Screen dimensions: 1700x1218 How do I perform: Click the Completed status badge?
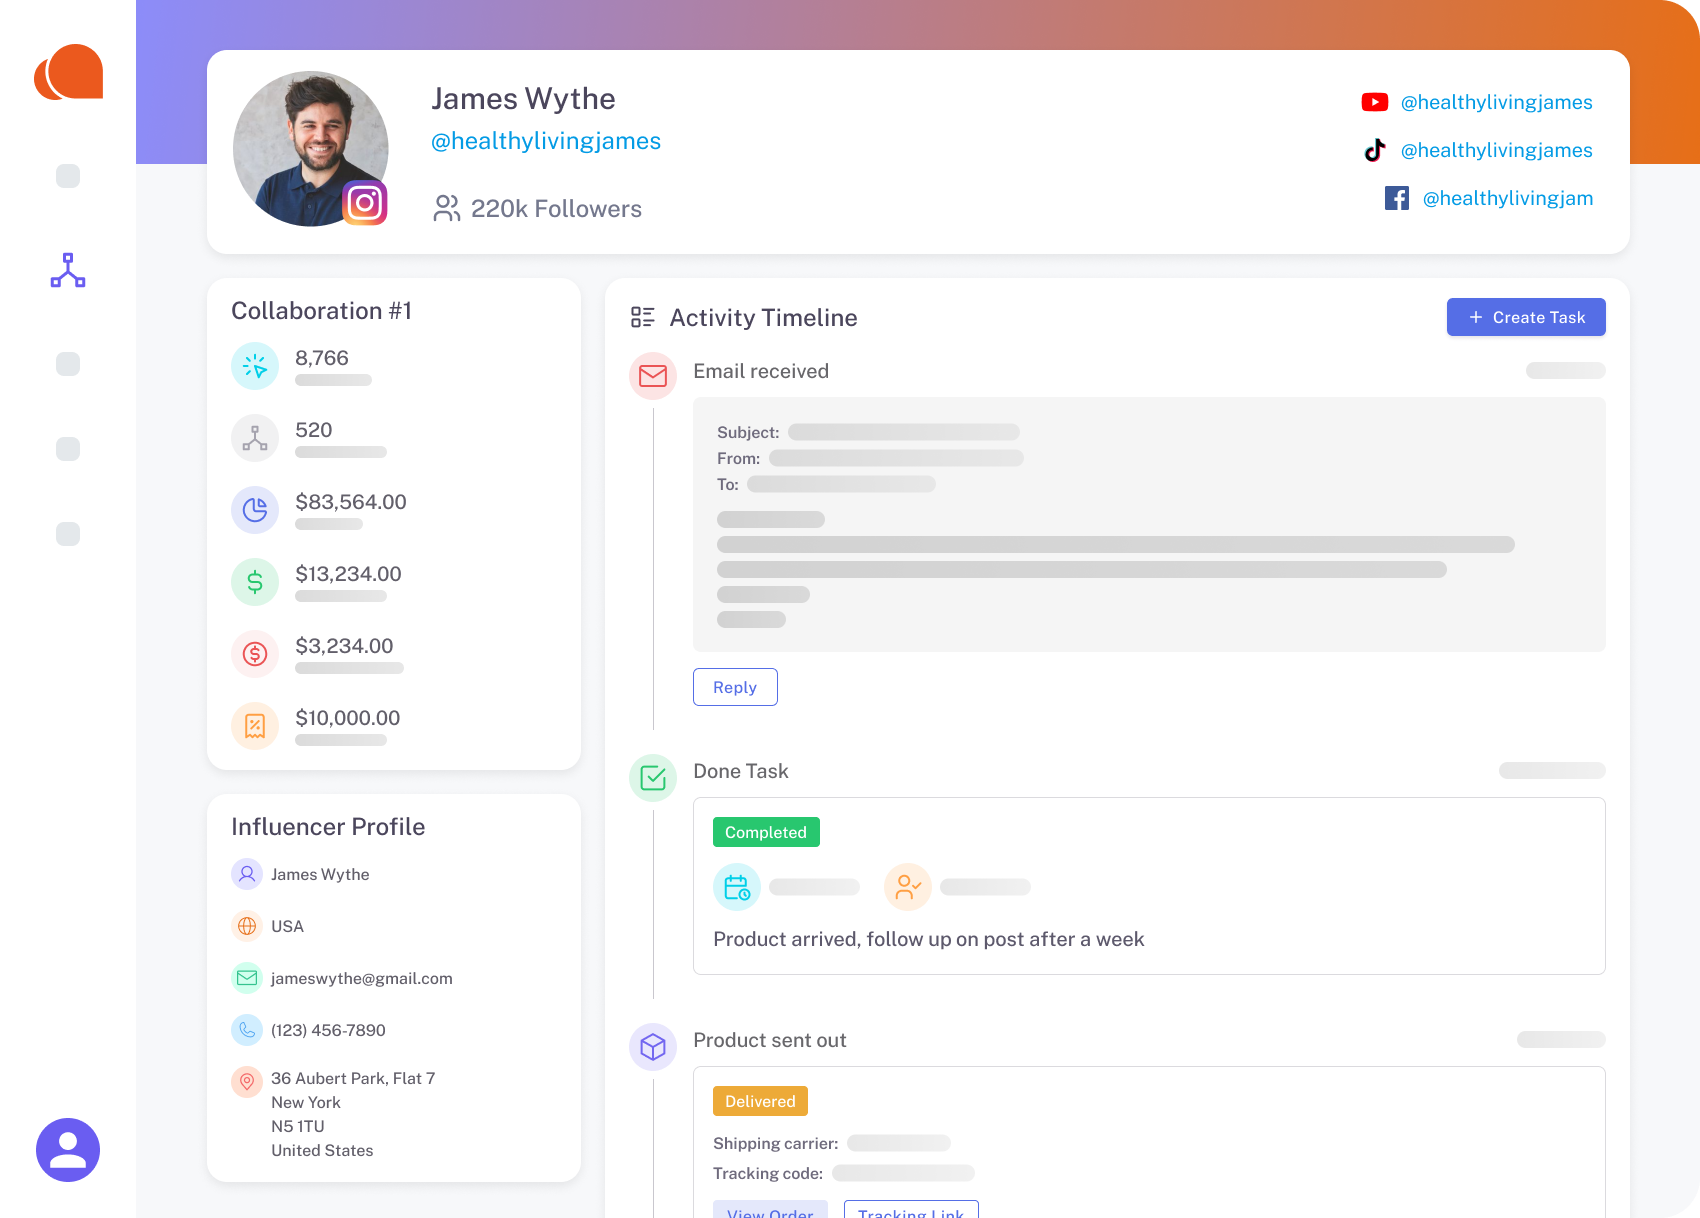click(766, 832)
